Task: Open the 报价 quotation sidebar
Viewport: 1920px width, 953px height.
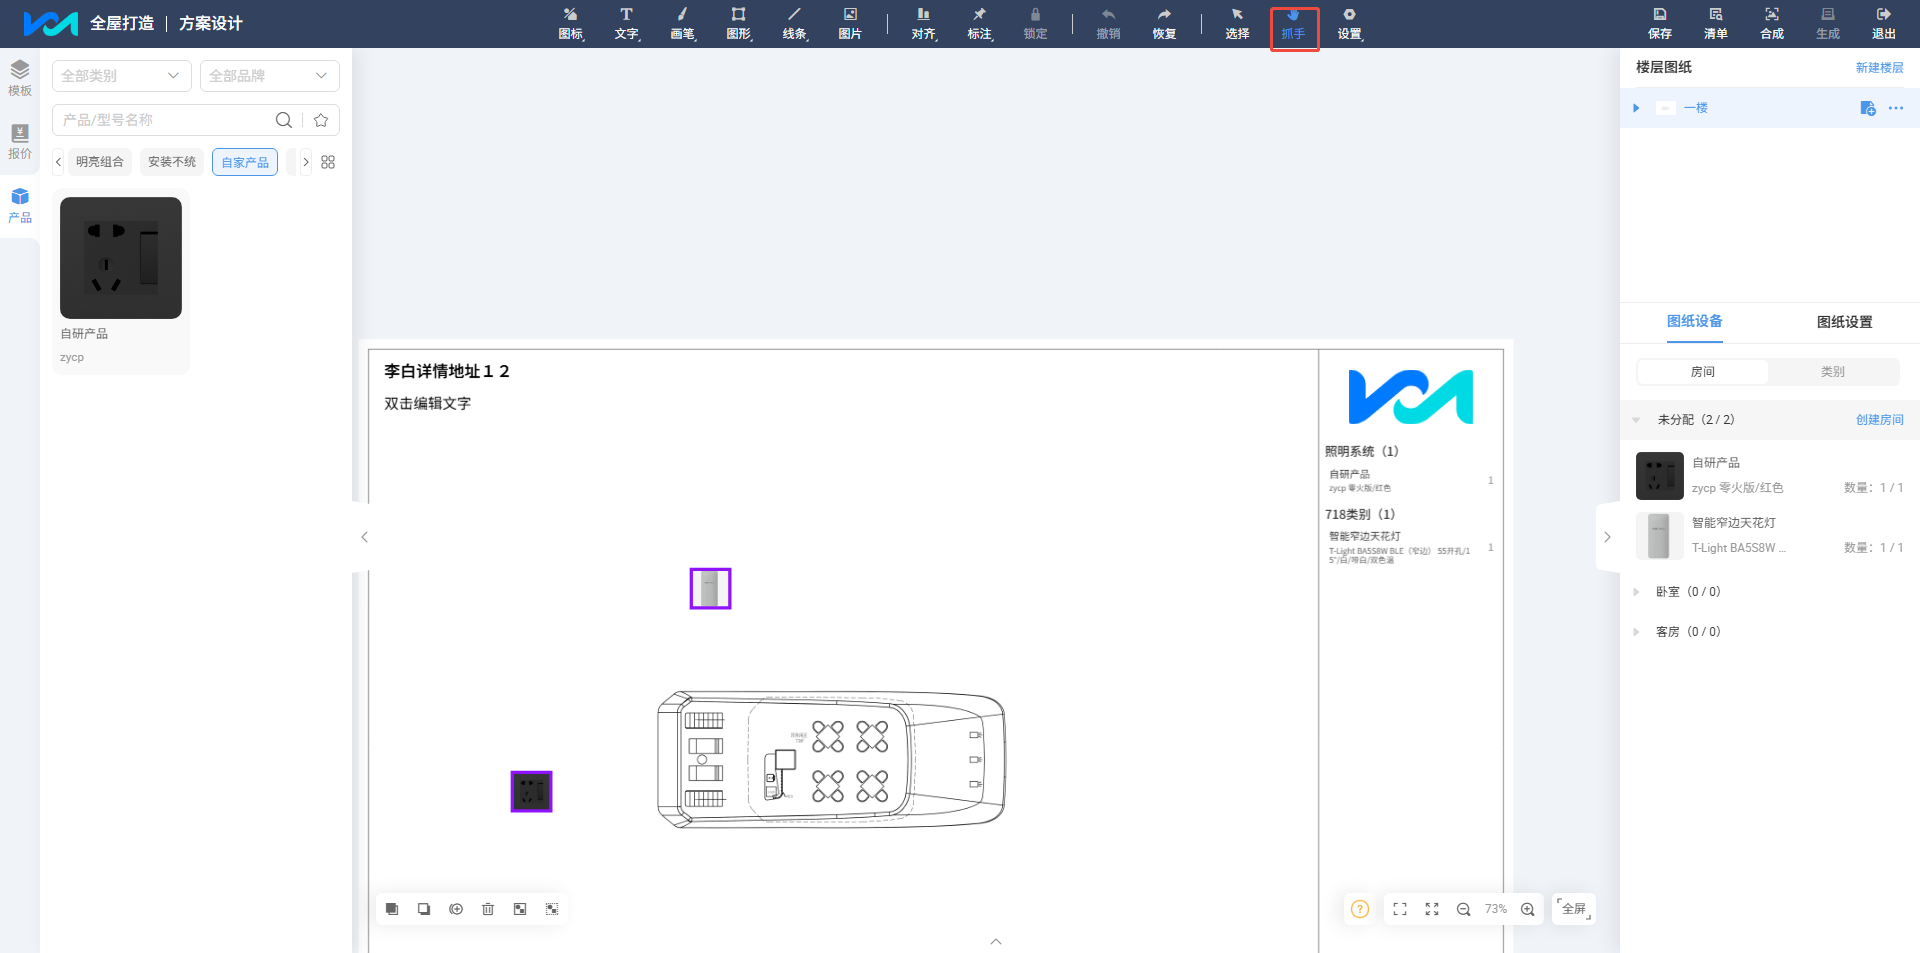Action: pyautogui.click(x=20, y=141)
